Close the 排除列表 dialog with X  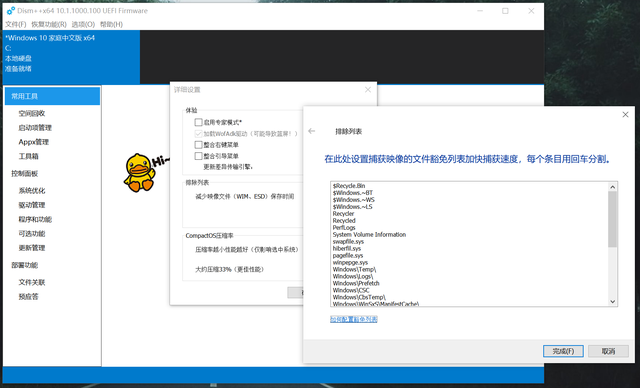point(625,115)
